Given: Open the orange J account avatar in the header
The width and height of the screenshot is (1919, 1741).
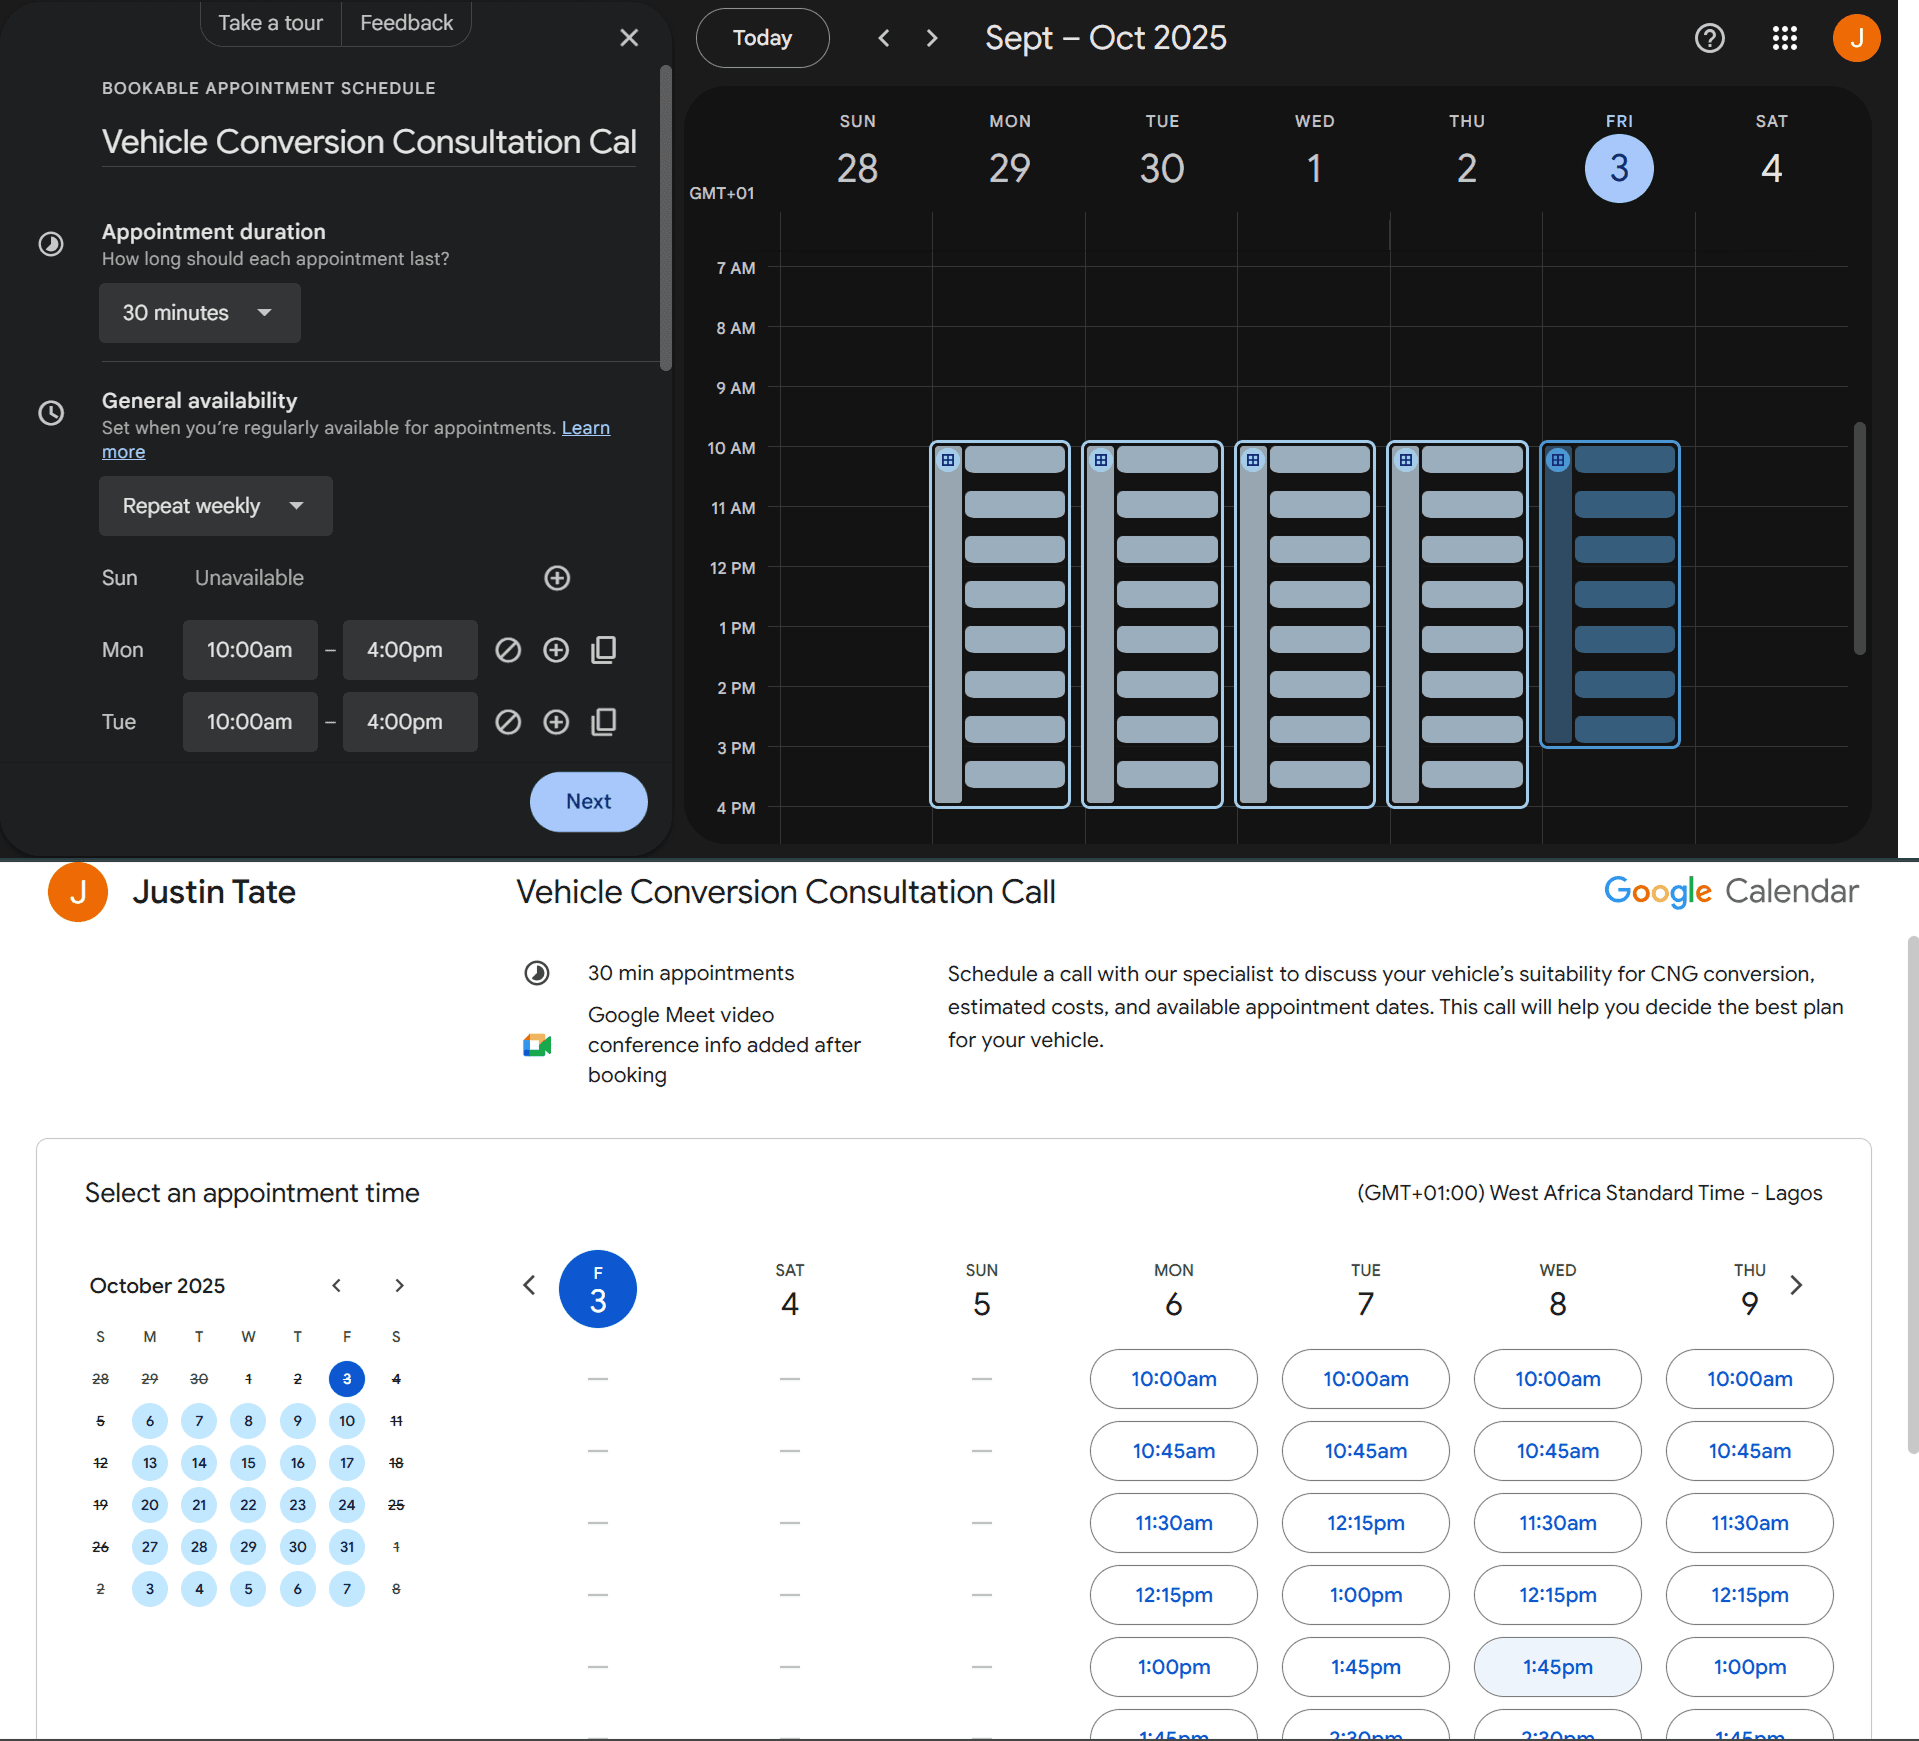Looking at the screenshot, I should [x=1856, y=38].
